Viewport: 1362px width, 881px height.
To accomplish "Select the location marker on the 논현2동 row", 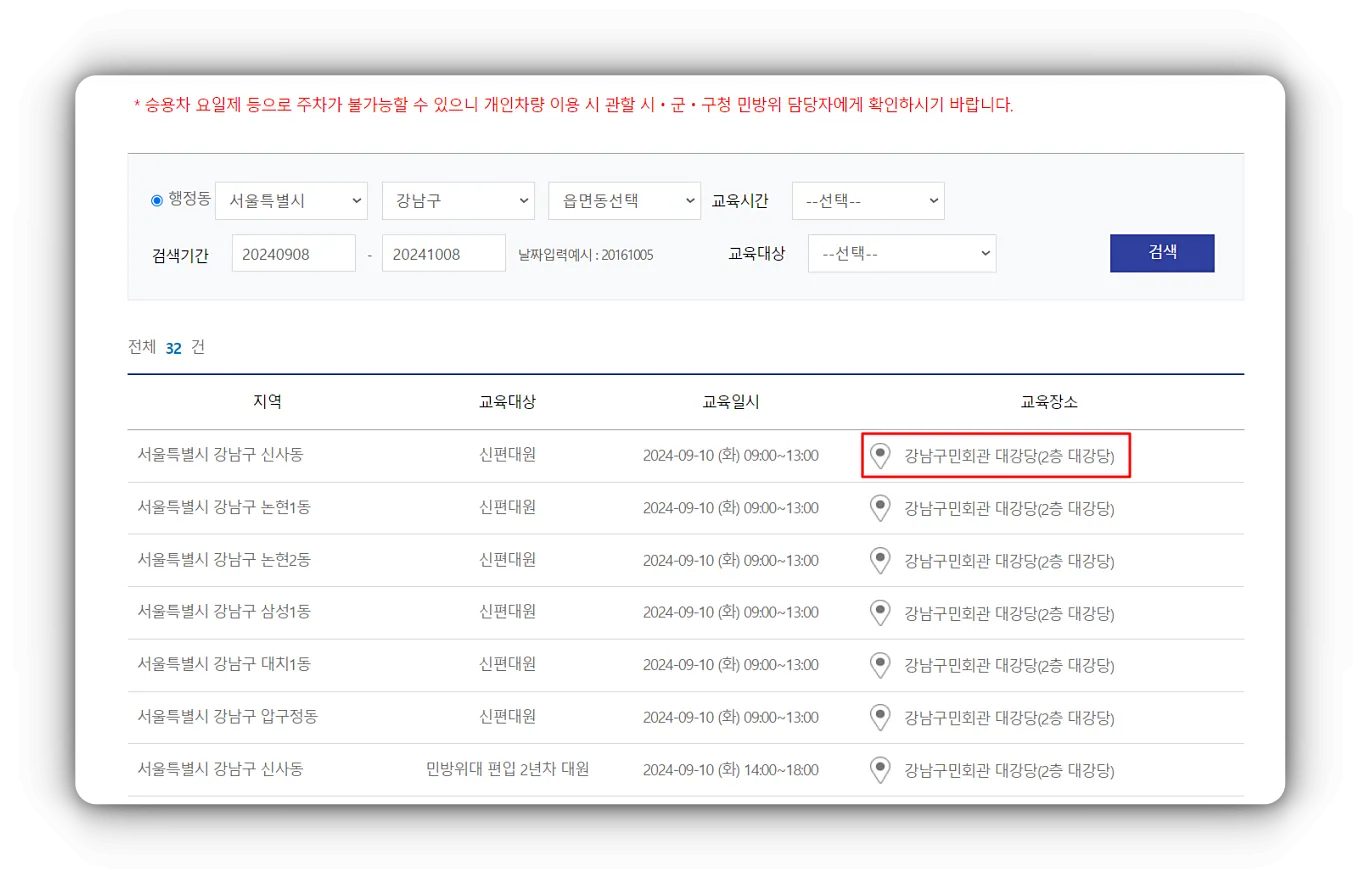I will [880, 560].
